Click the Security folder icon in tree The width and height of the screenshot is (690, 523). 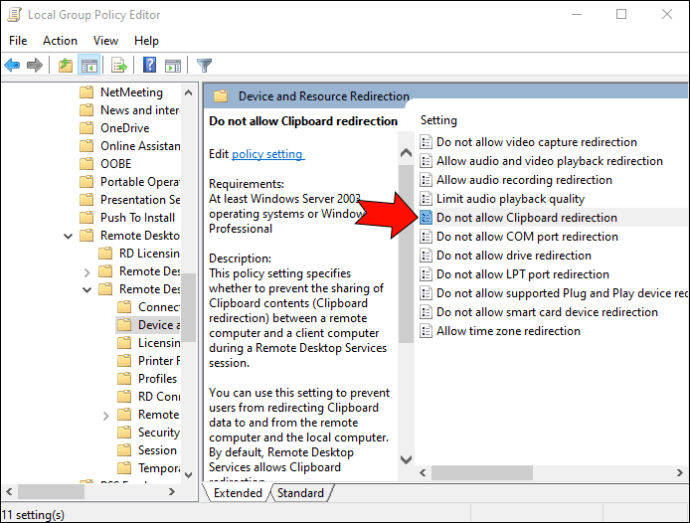[125, 432]
